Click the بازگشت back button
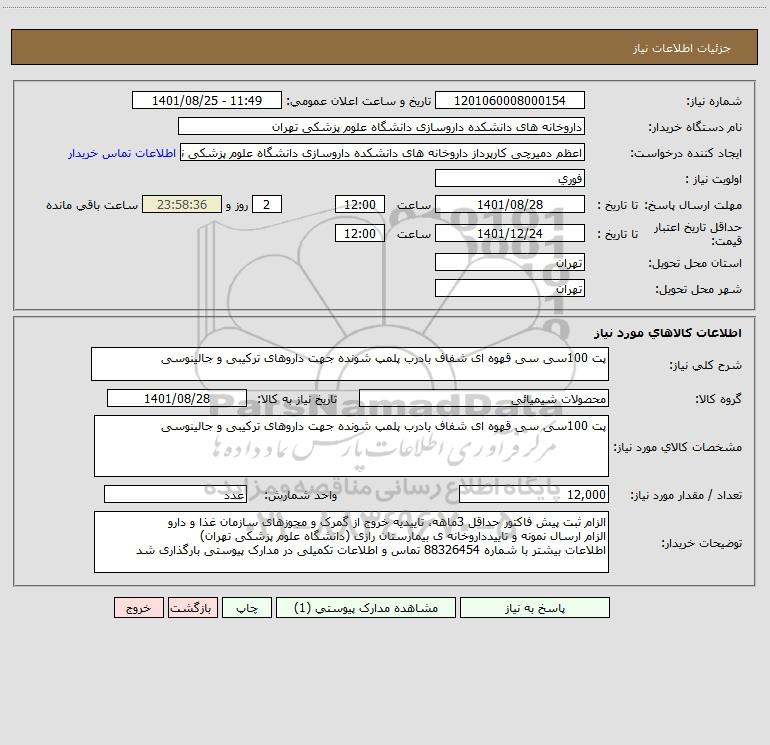Image resolution: width=770 pixels, height=745 pixels. point(193,608)
